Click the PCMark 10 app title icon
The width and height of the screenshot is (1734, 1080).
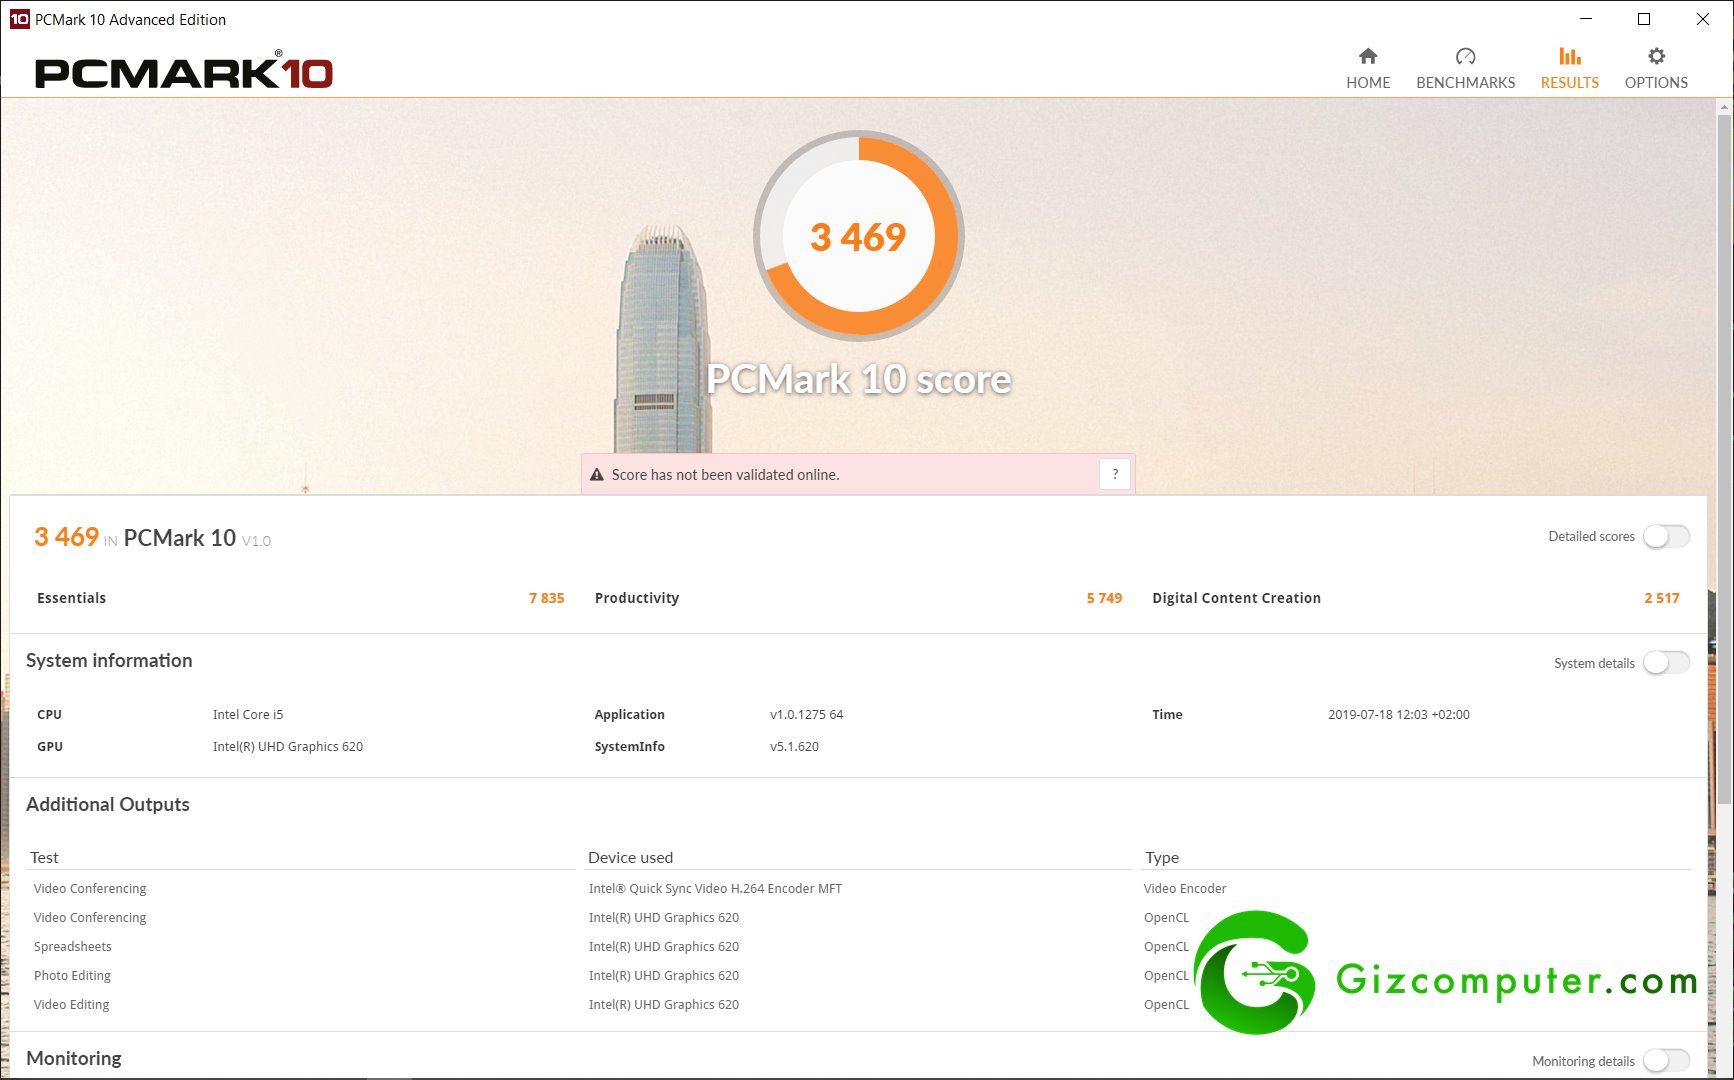coord(19,19)
